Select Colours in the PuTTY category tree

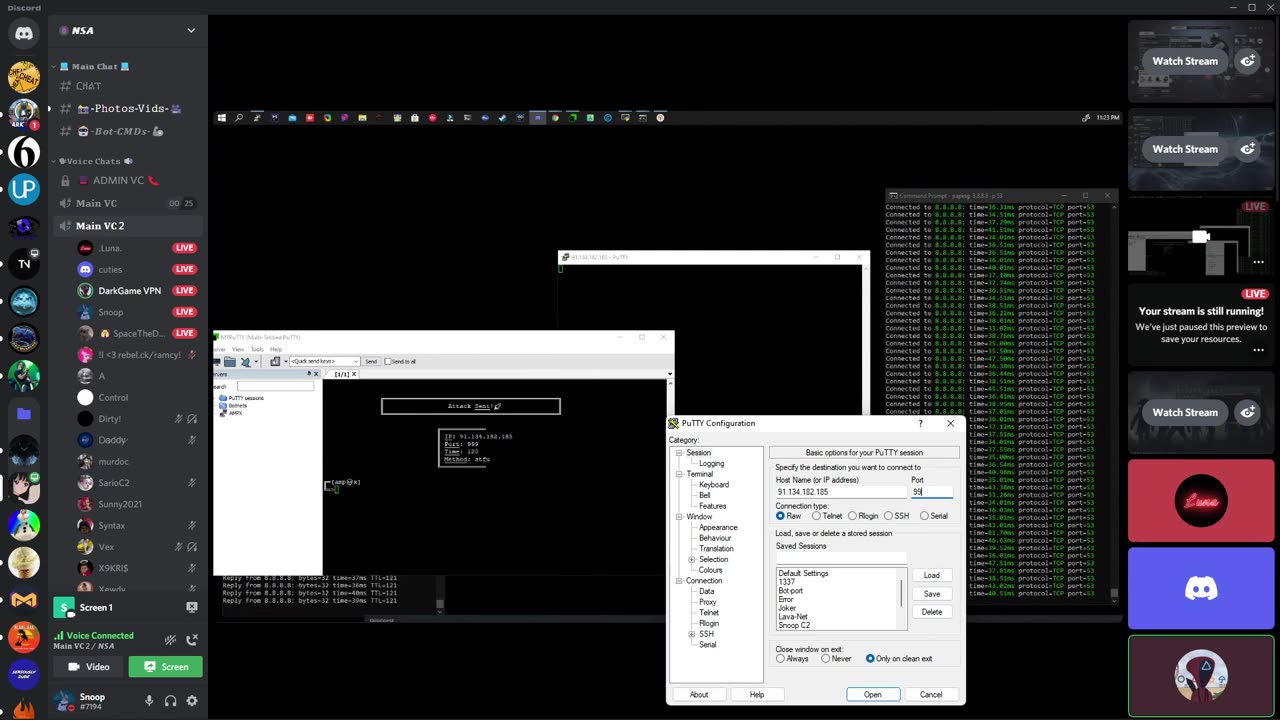711,570
